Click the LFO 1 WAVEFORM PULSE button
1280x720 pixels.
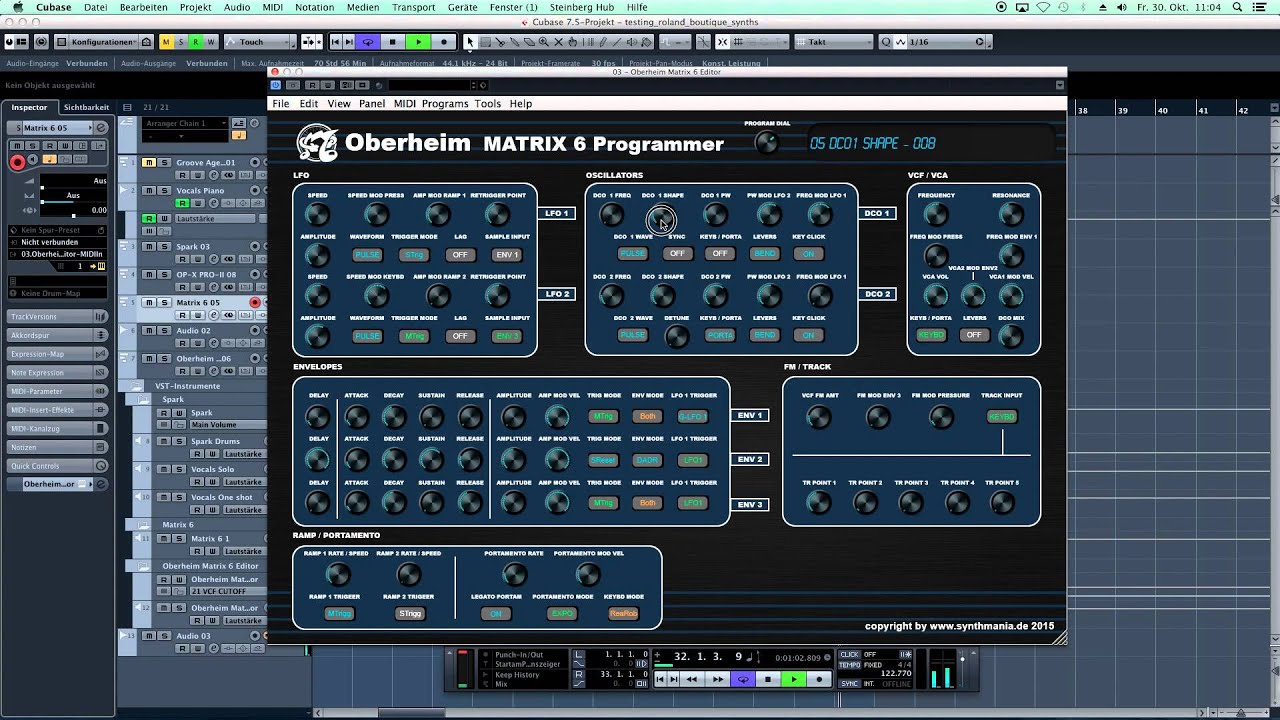[367, 254]
